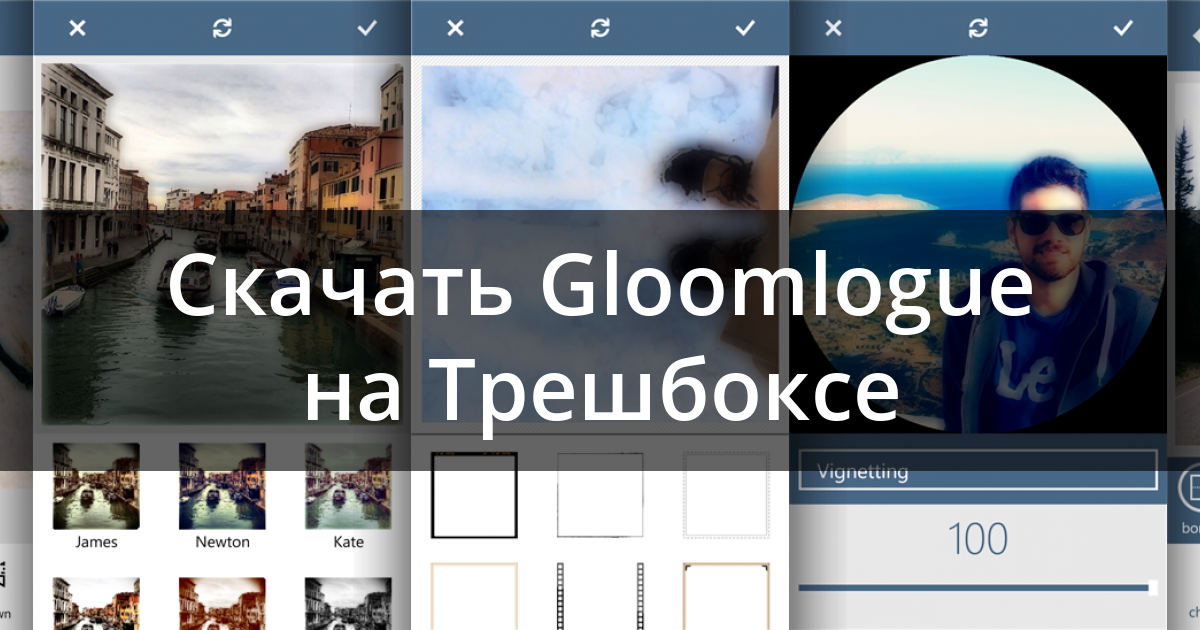
Task: Cancel editing with X on filters screen
Action: pos(77,28)
